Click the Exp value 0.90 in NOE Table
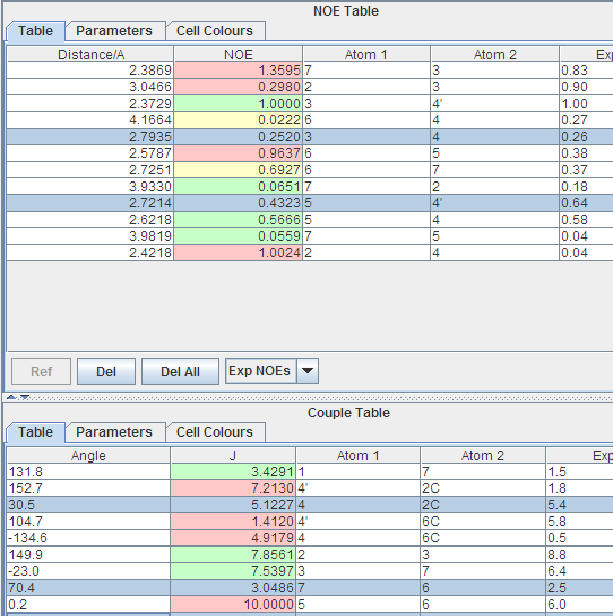 tap(586, 87)
